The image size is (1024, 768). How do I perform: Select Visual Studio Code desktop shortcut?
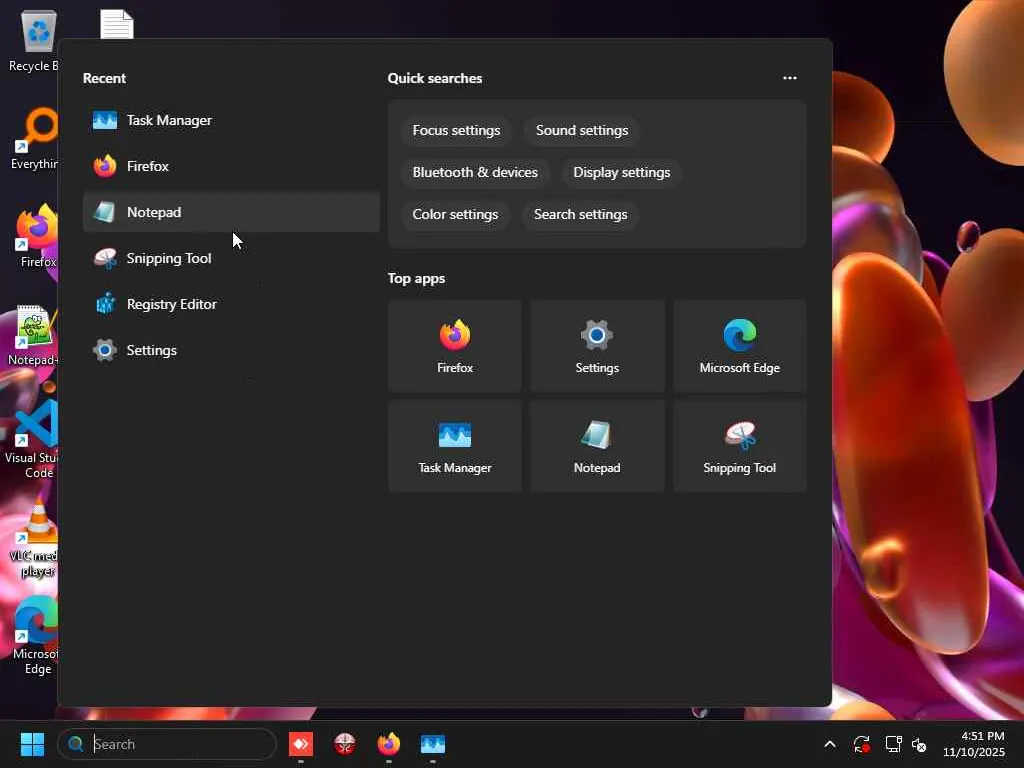click(33, 440)
